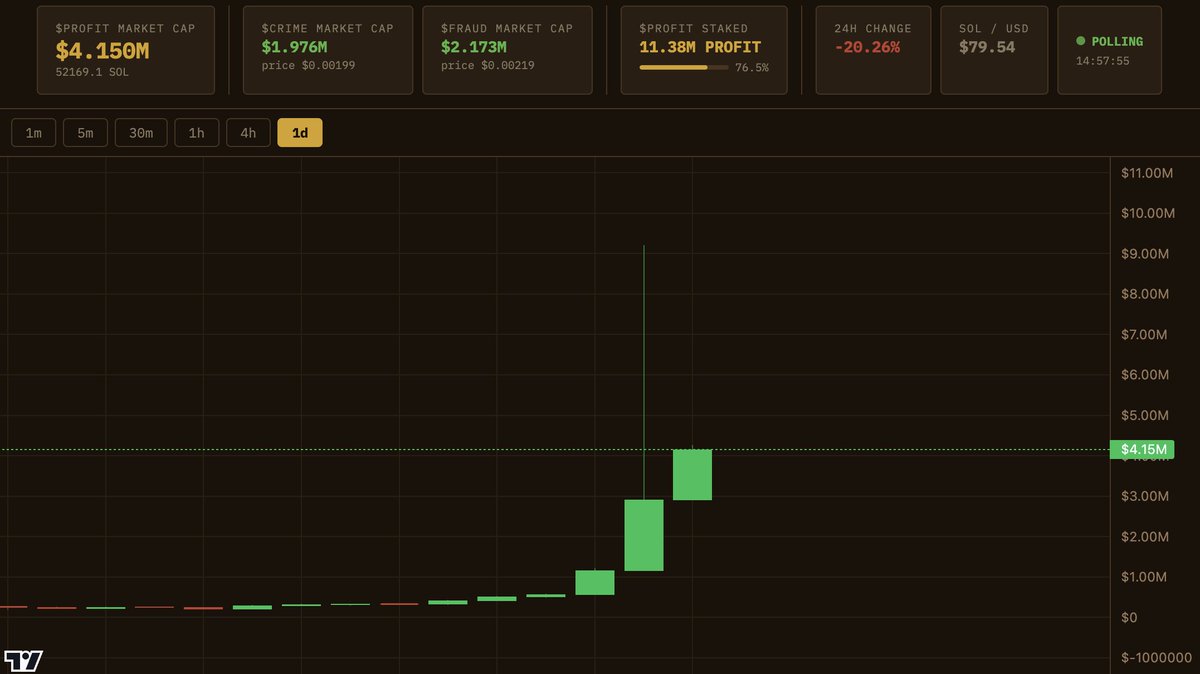Viewport: 1200px width, 674px height.
Task: Click the $6.00M axis label
Action: pyautogui.click(x=1144, y=375)
